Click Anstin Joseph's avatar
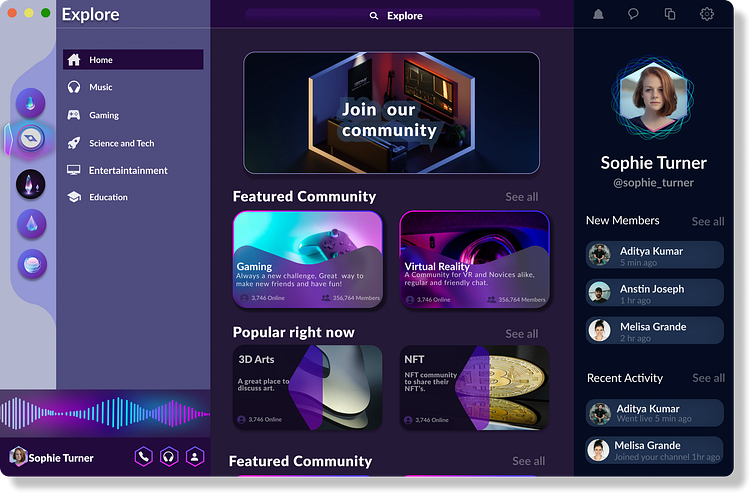Screen dimensions: 752x495 (x=599, y=293)
